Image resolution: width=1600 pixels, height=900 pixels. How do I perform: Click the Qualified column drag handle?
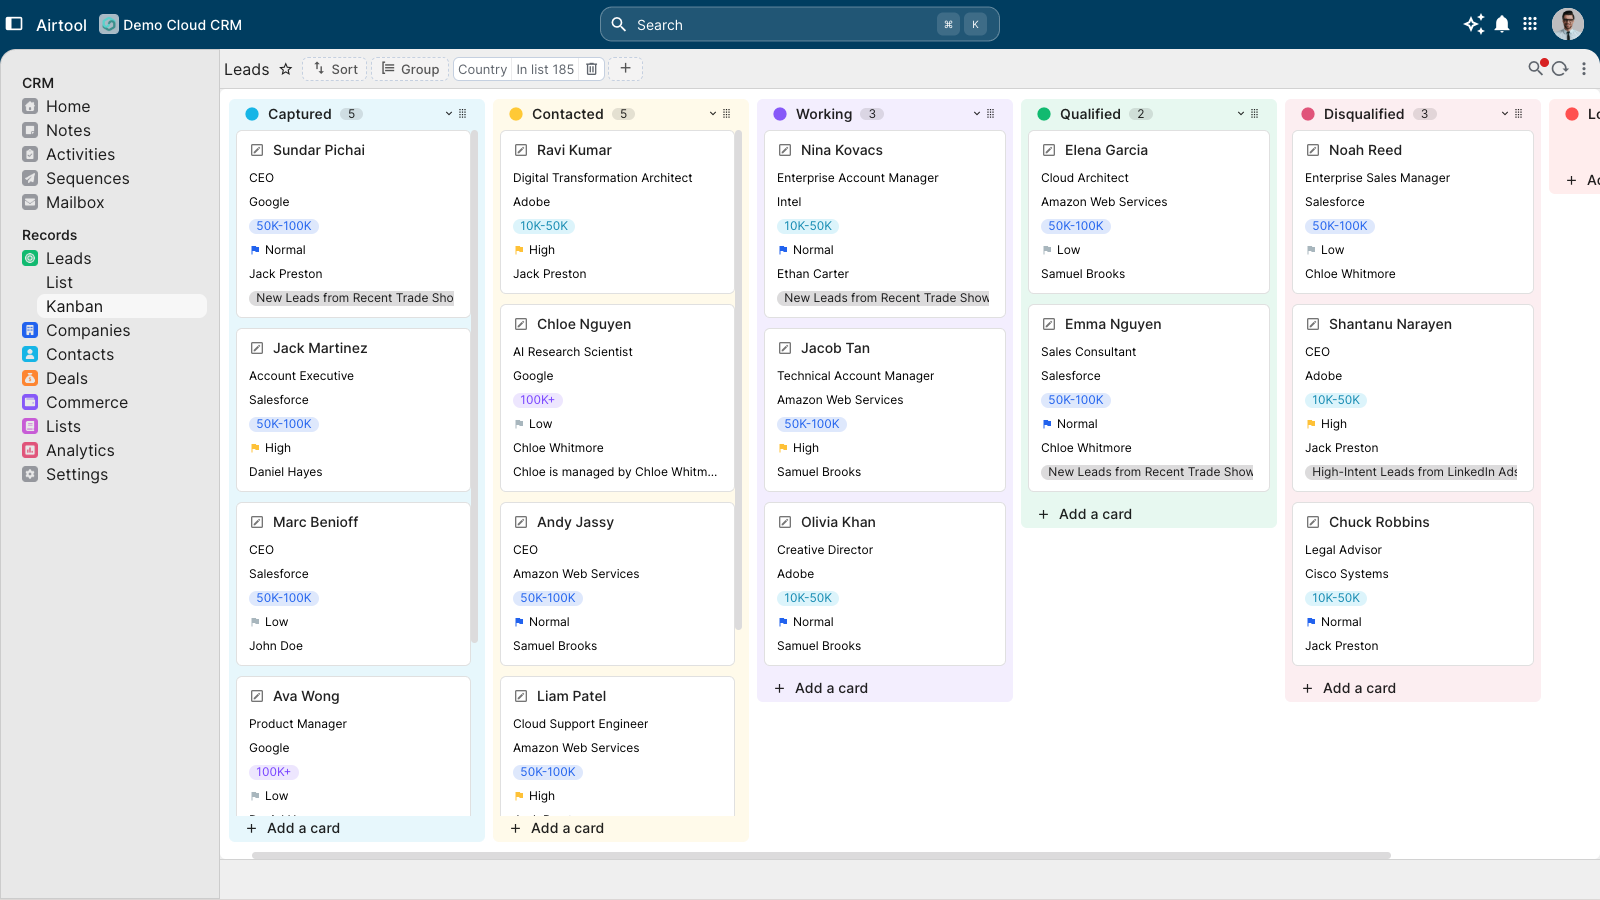pyautogui.click(x=1255, y=114)
